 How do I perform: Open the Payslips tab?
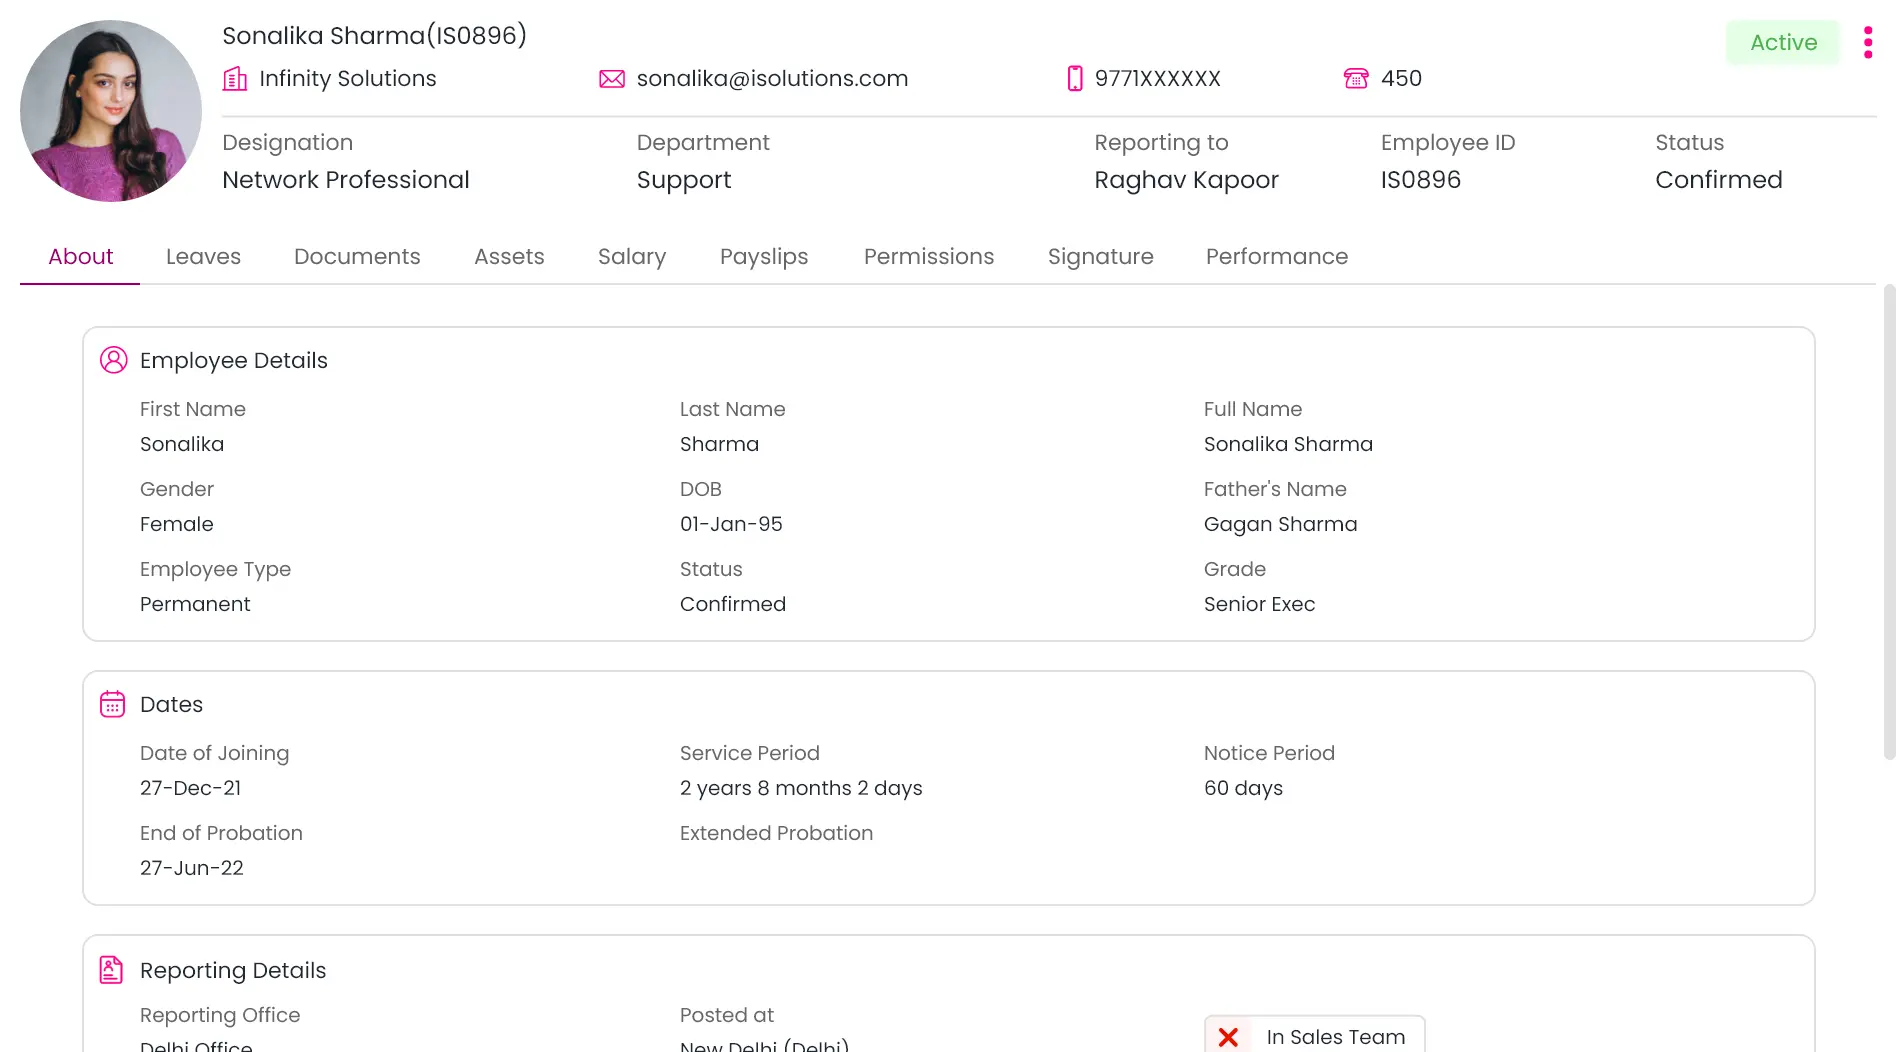[x=764, y=257]
